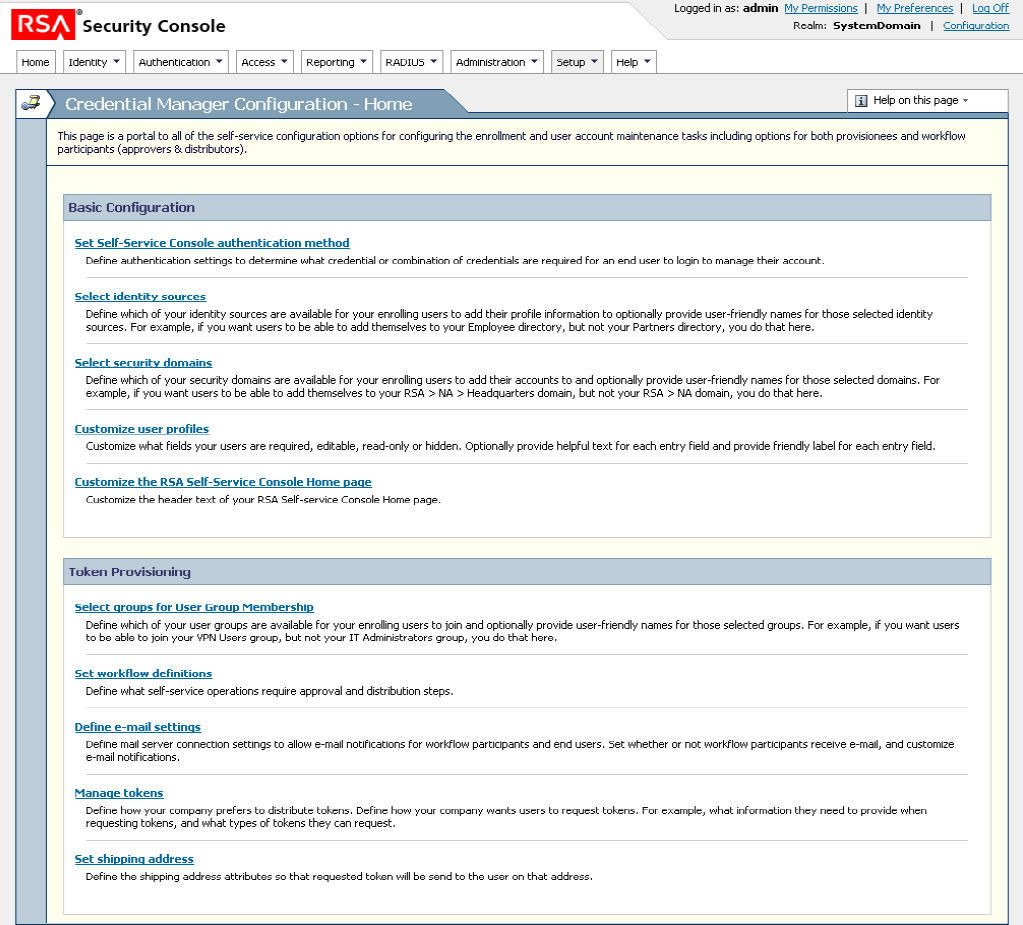The width and height of the screenshot is (1023, 925).
Task: Open My Permissions link
Action: click(x=821, y=8)
